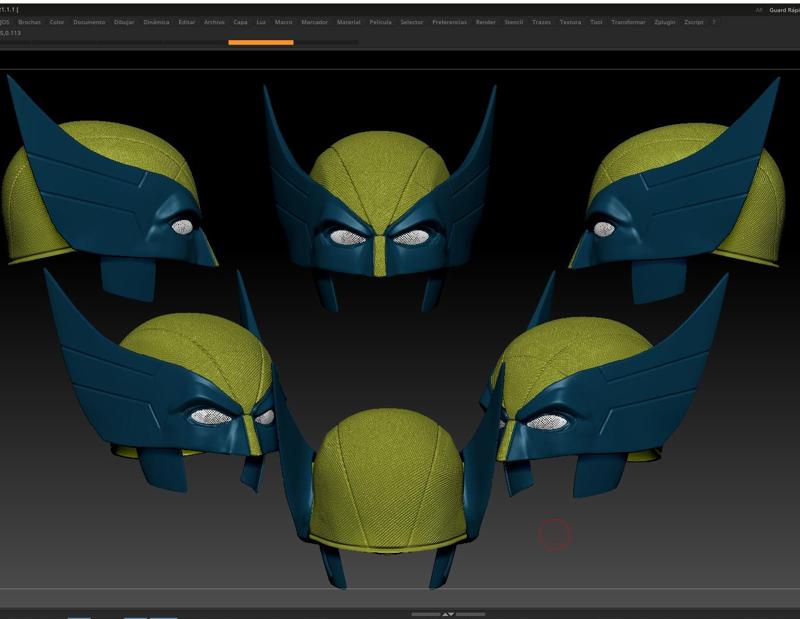800x619 pixels.
Task: Click the lower-left three-quarter view helmet
Action: [x=163, y=383]
